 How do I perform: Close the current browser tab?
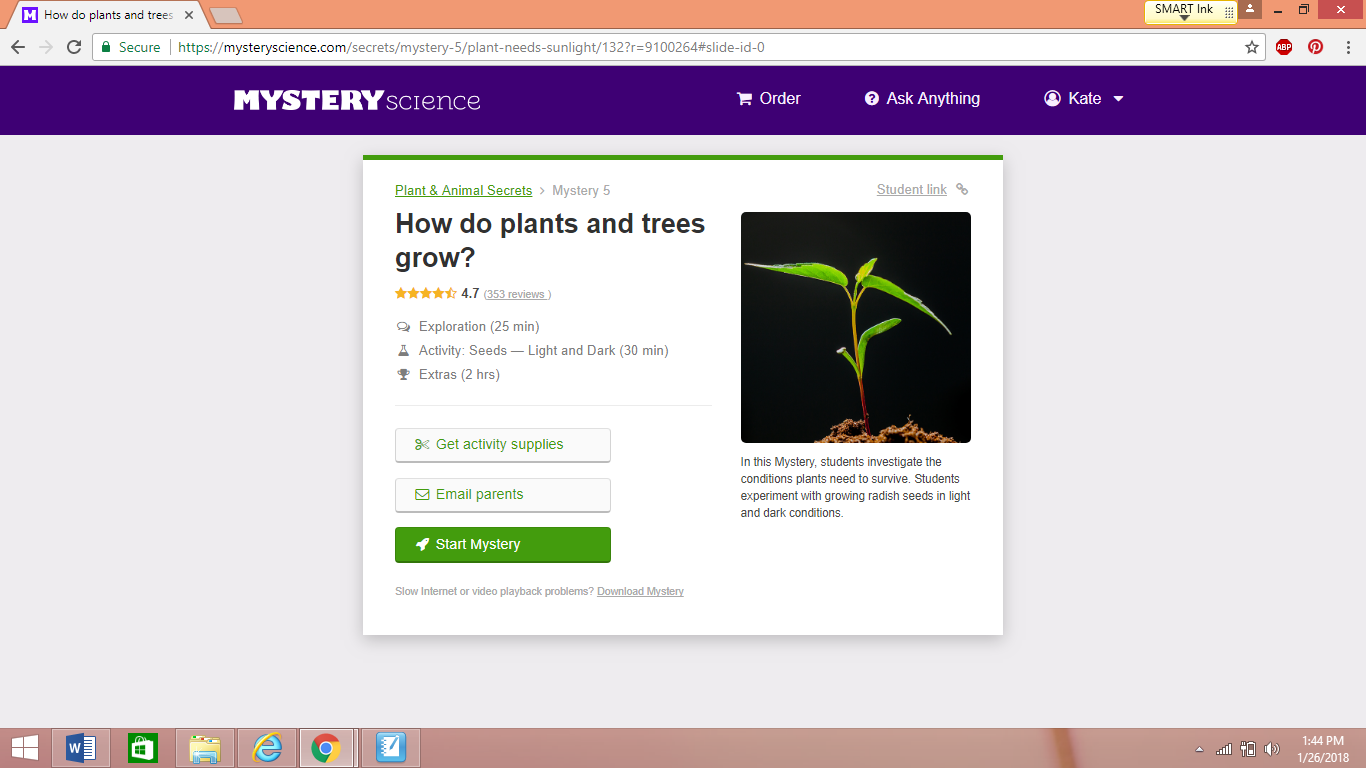click(189, 15)
